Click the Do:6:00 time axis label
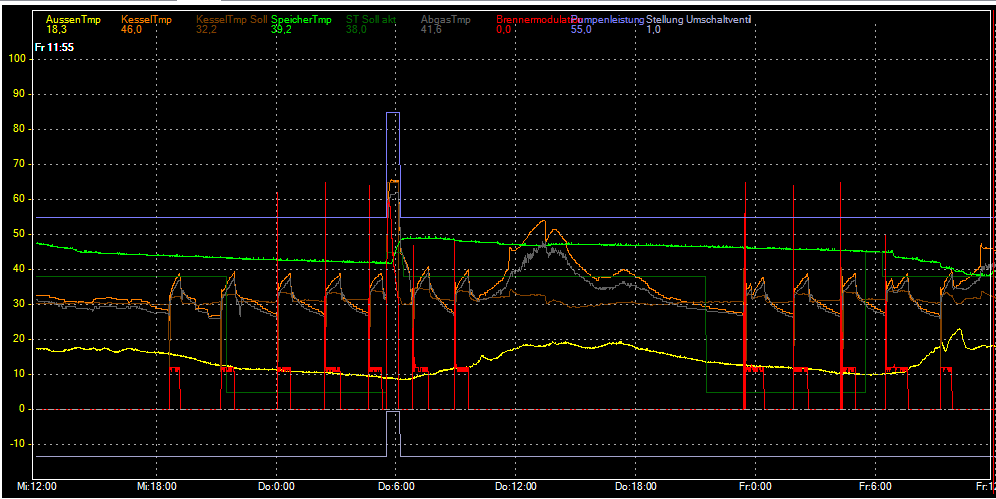 [x=396, y=487]
